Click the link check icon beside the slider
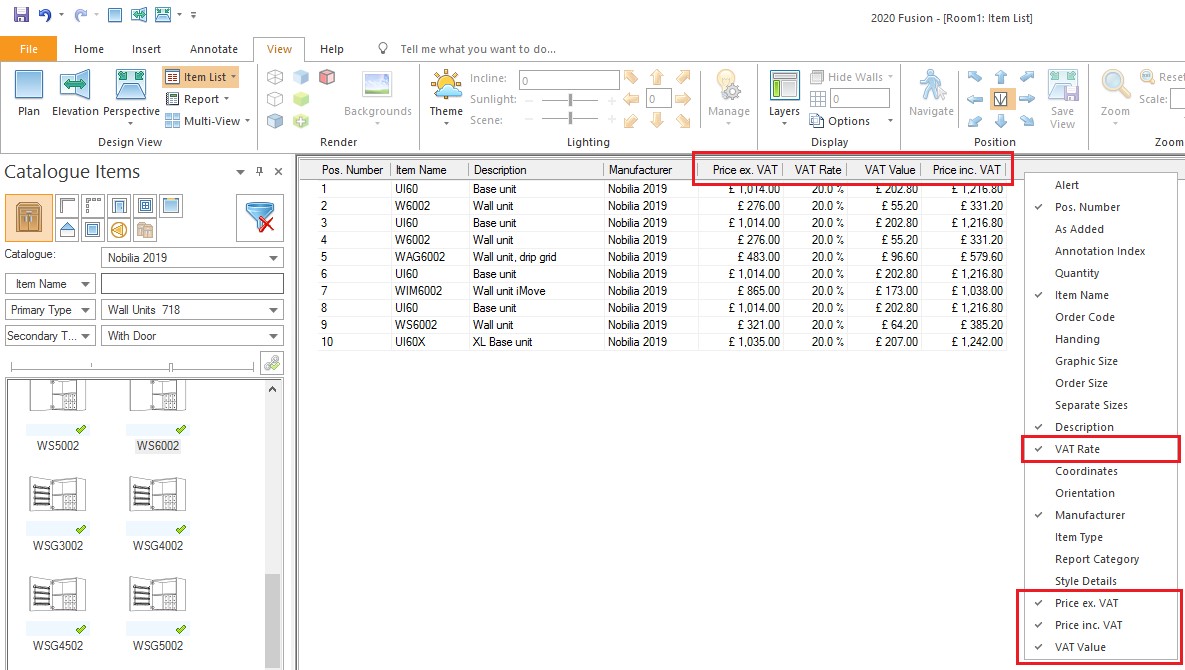The image size is (1185, 670). [x=272, y=363]
